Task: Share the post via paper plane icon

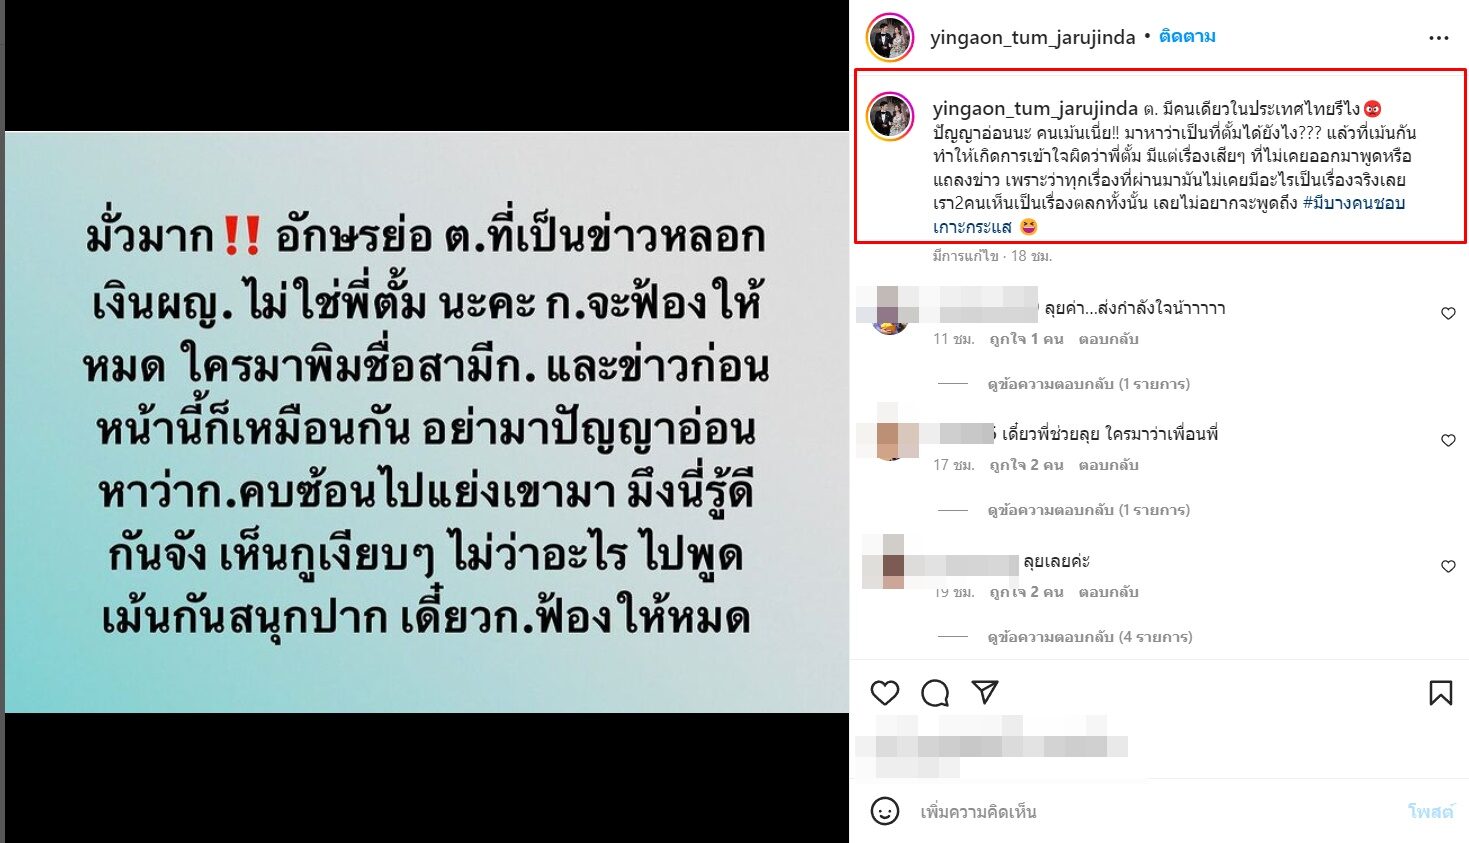Action: pos(985,692)
